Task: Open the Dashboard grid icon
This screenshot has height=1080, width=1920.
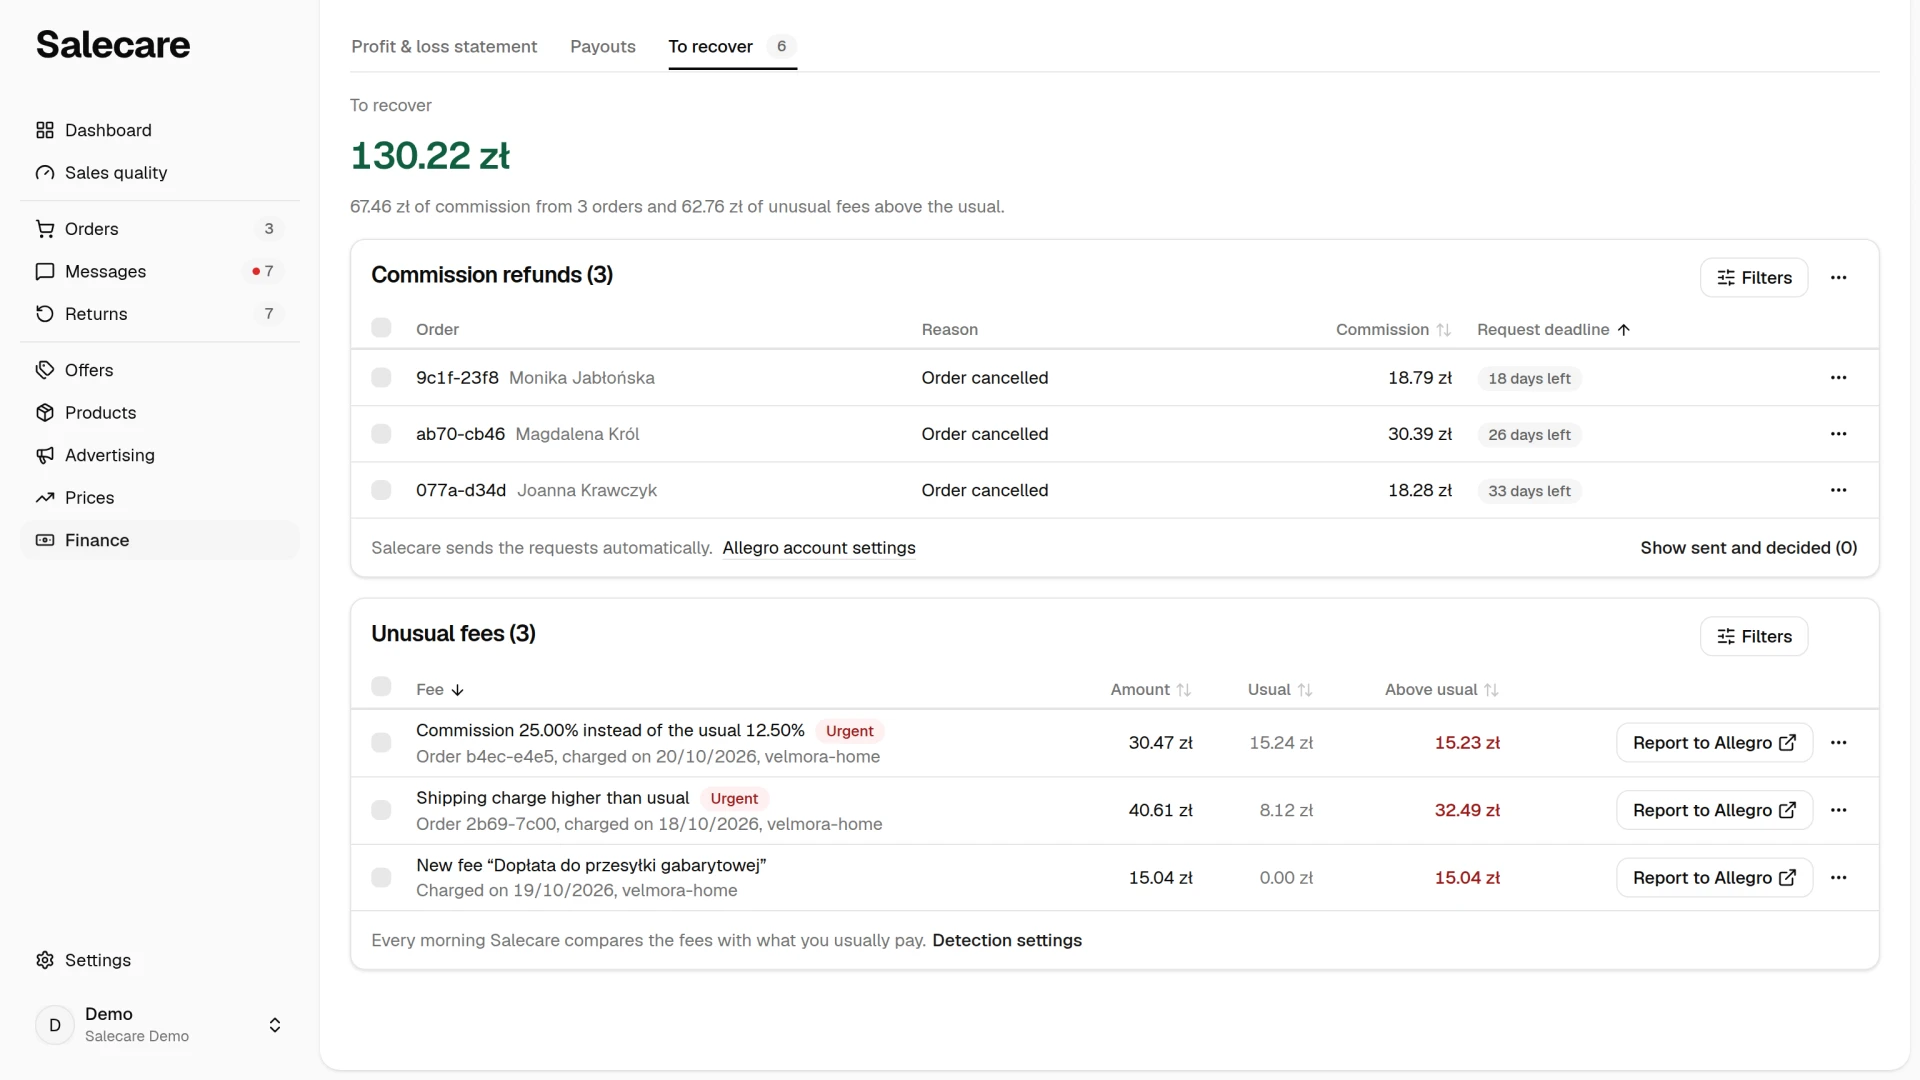Action: (x=45, y=130)
